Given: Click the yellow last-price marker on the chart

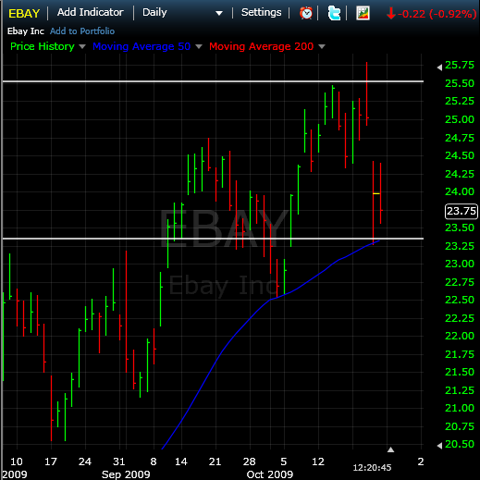Looking at the screenshot, I should 376,193.
